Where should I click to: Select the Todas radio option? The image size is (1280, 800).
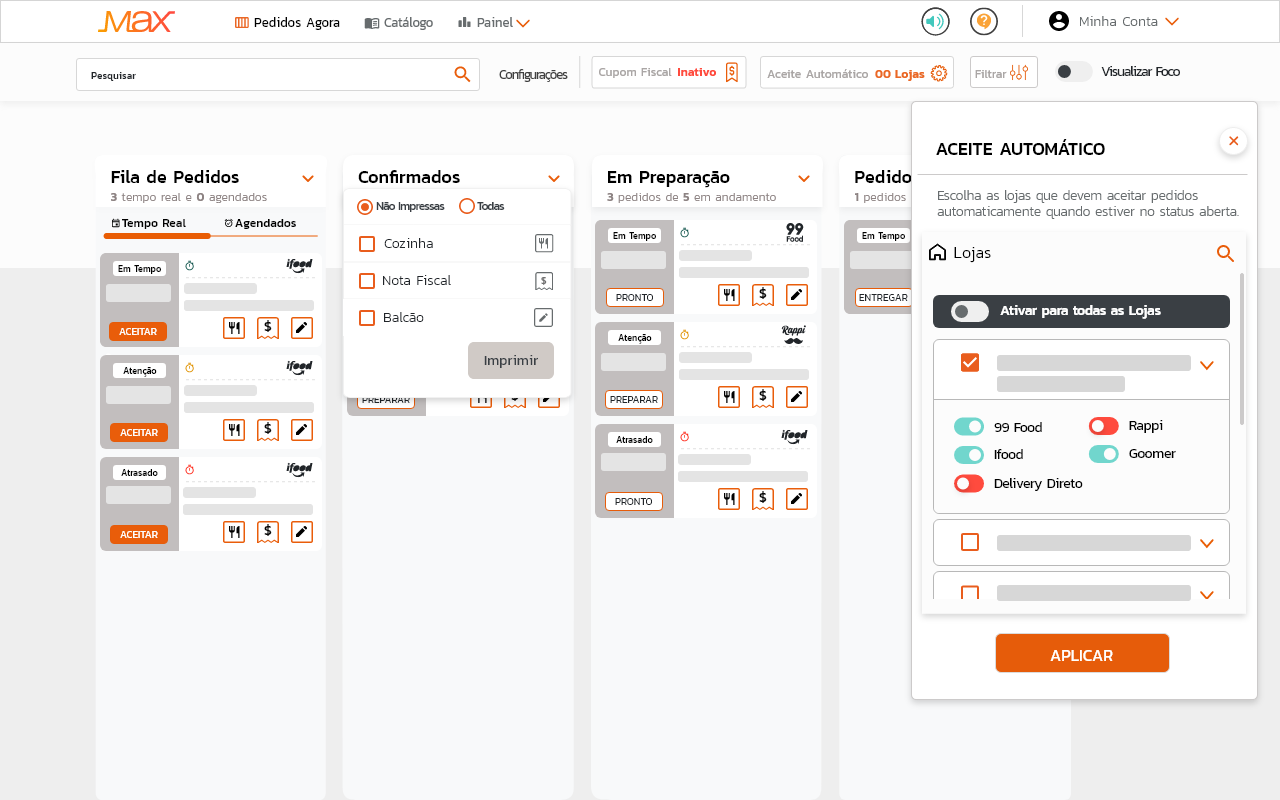(467, 206)
